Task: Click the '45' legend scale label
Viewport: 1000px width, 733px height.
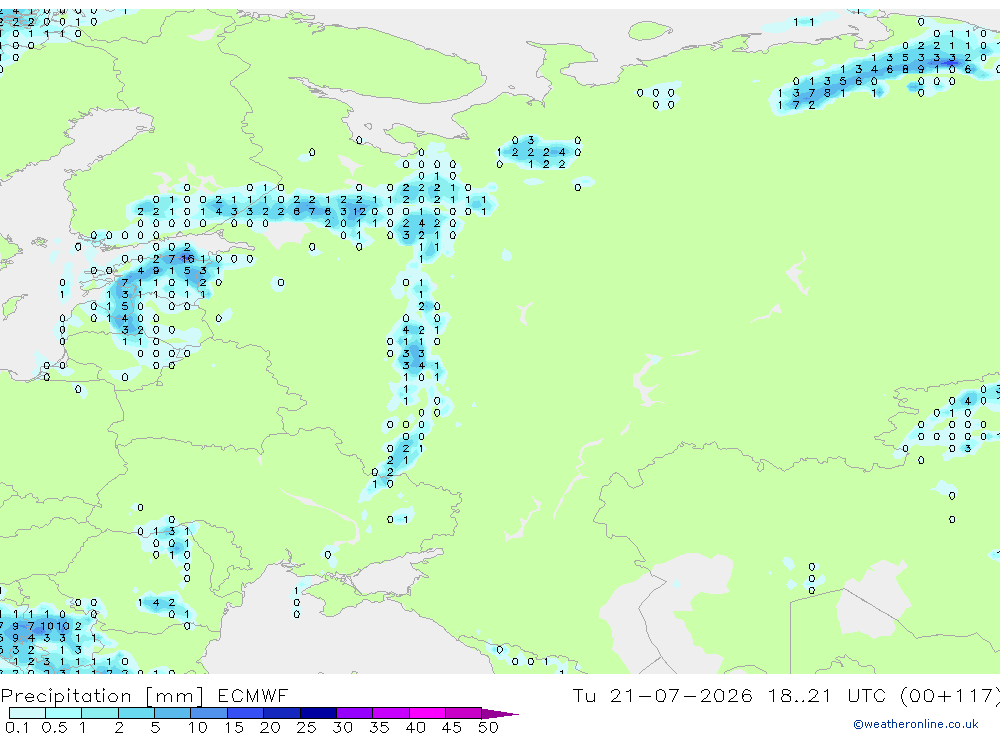Action: coord(452,727)
